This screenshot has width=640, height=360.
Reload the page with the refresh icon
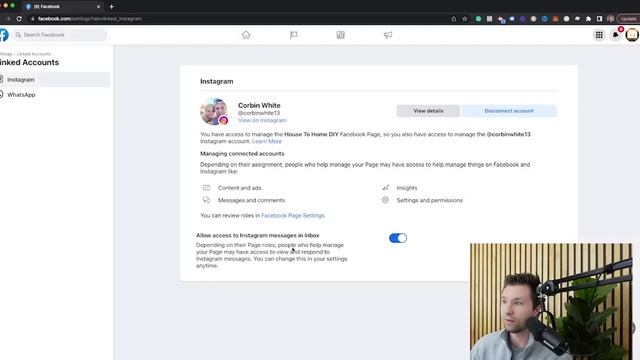[19, 19]
